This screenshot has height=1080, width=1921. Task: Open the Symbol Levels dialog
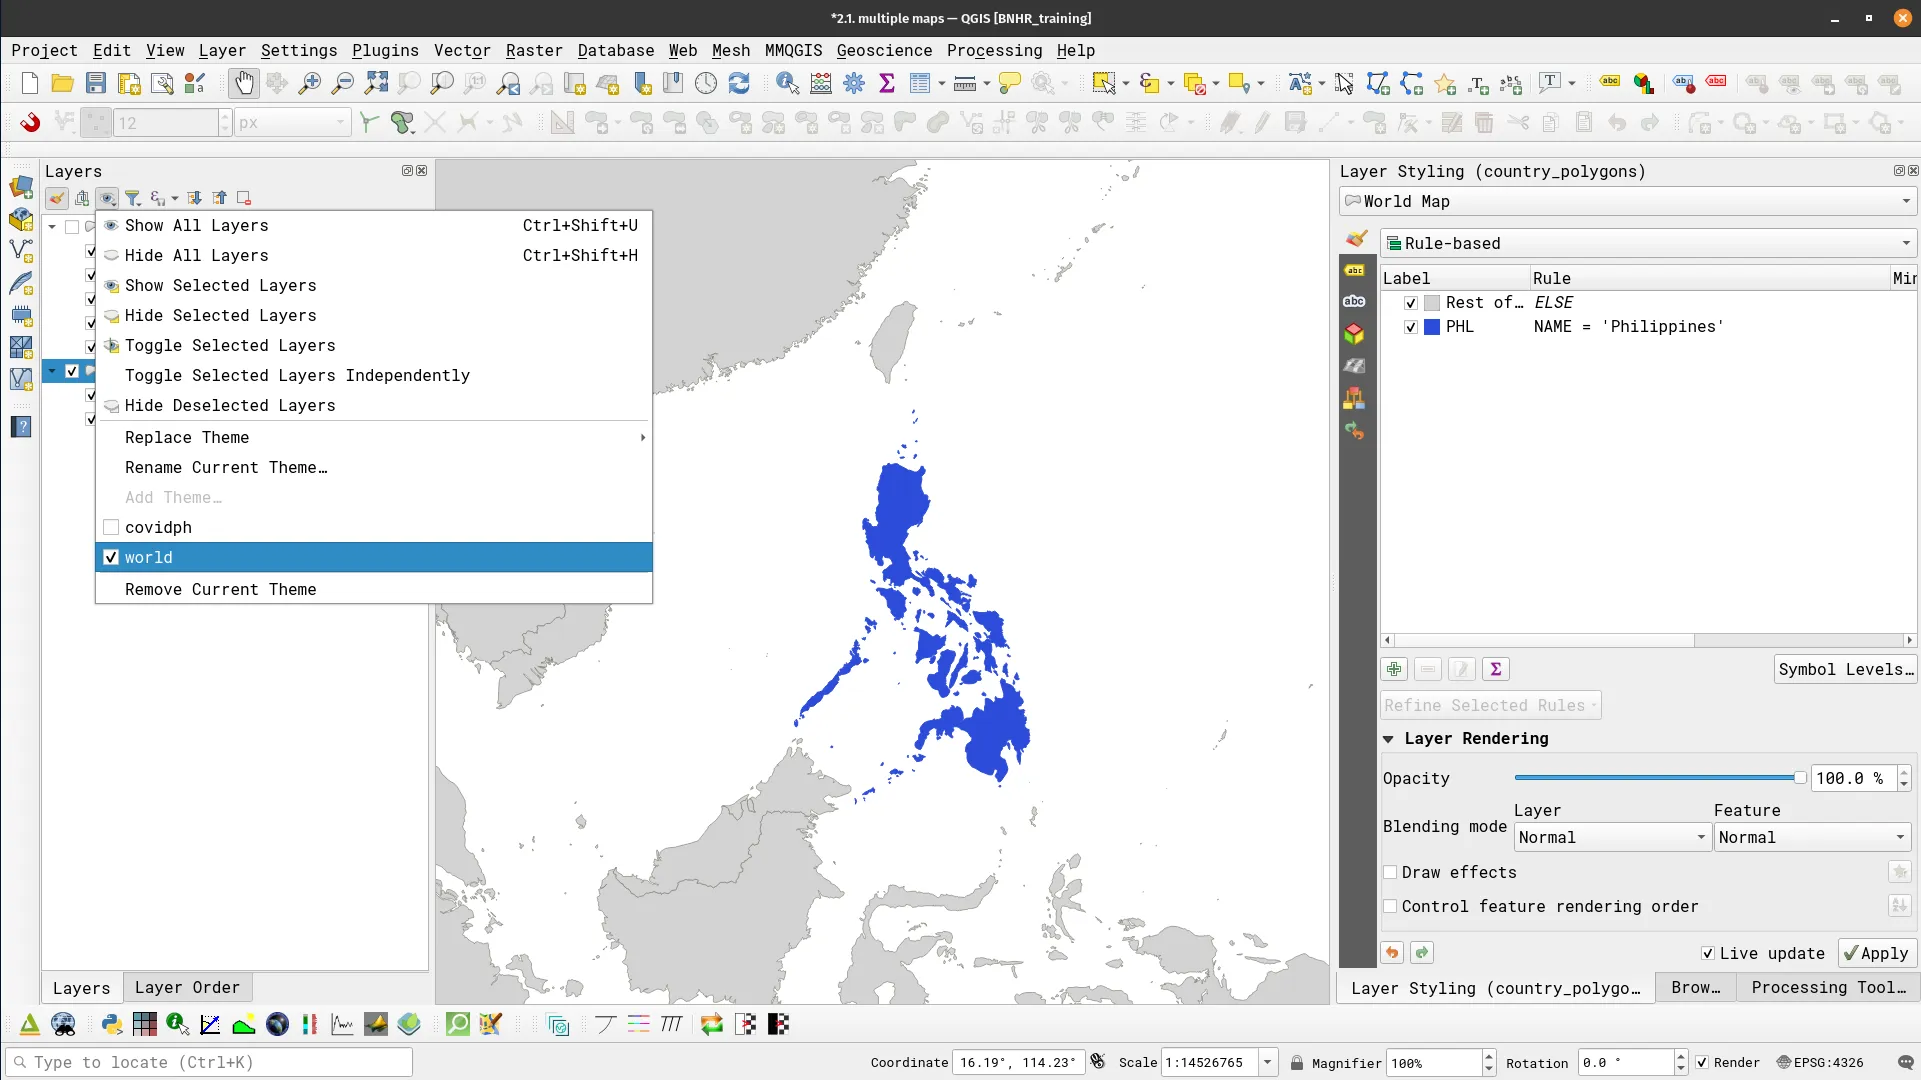coord(1845,669)
